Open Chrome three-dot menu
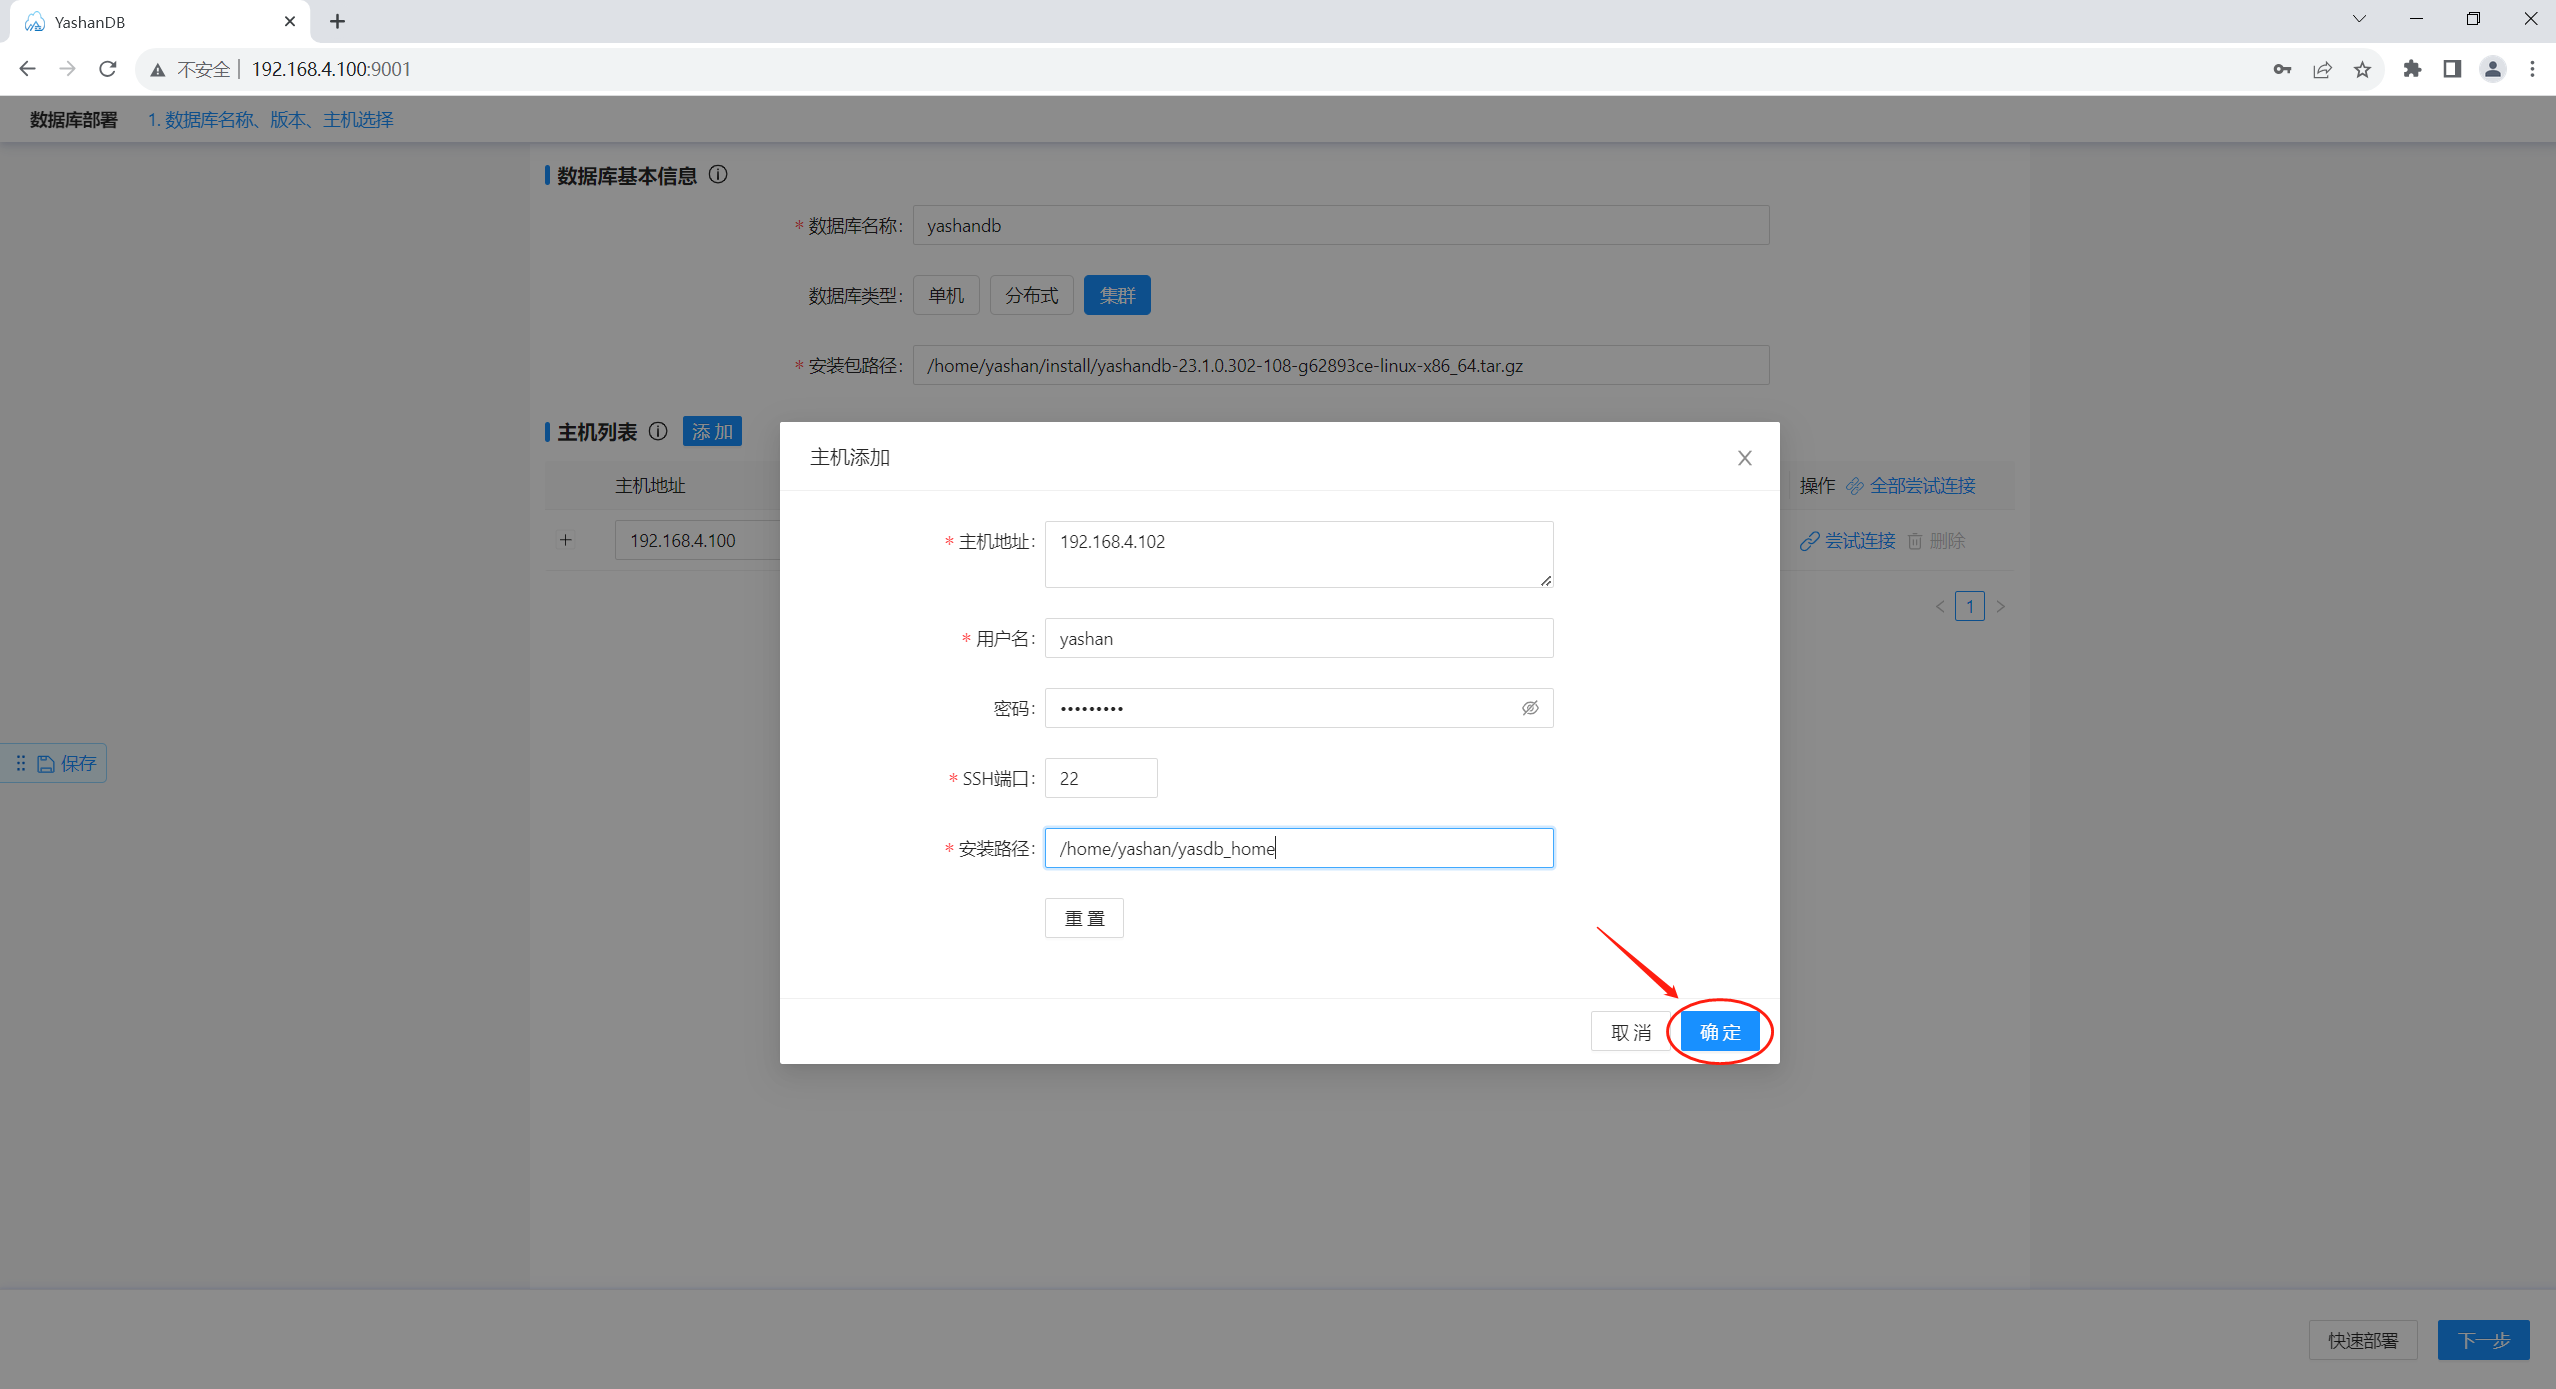 pyautogui.click(x=2532, y=69)
